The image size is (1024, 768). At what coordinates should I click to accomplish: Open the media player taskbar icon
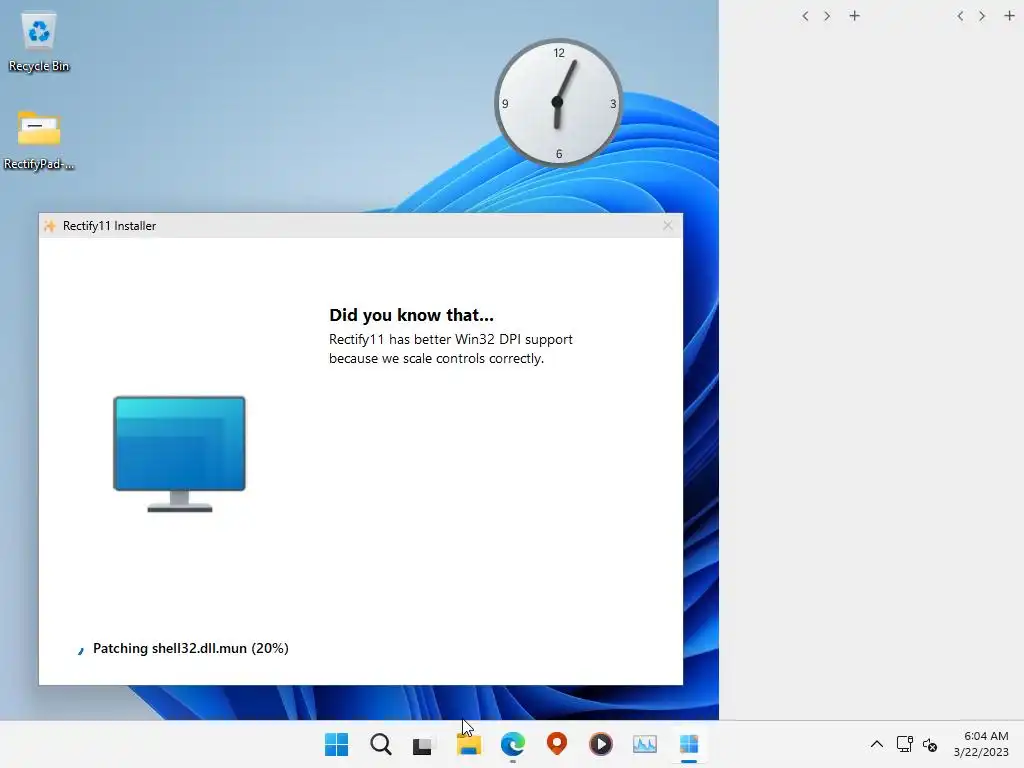pos(601,744)
